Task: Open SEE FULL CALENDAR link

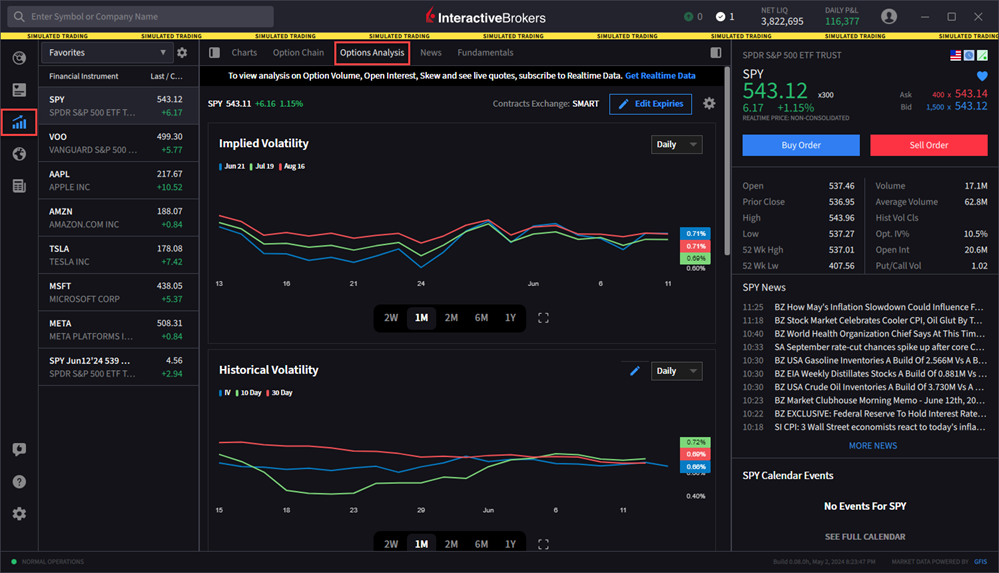Action: 865,537
